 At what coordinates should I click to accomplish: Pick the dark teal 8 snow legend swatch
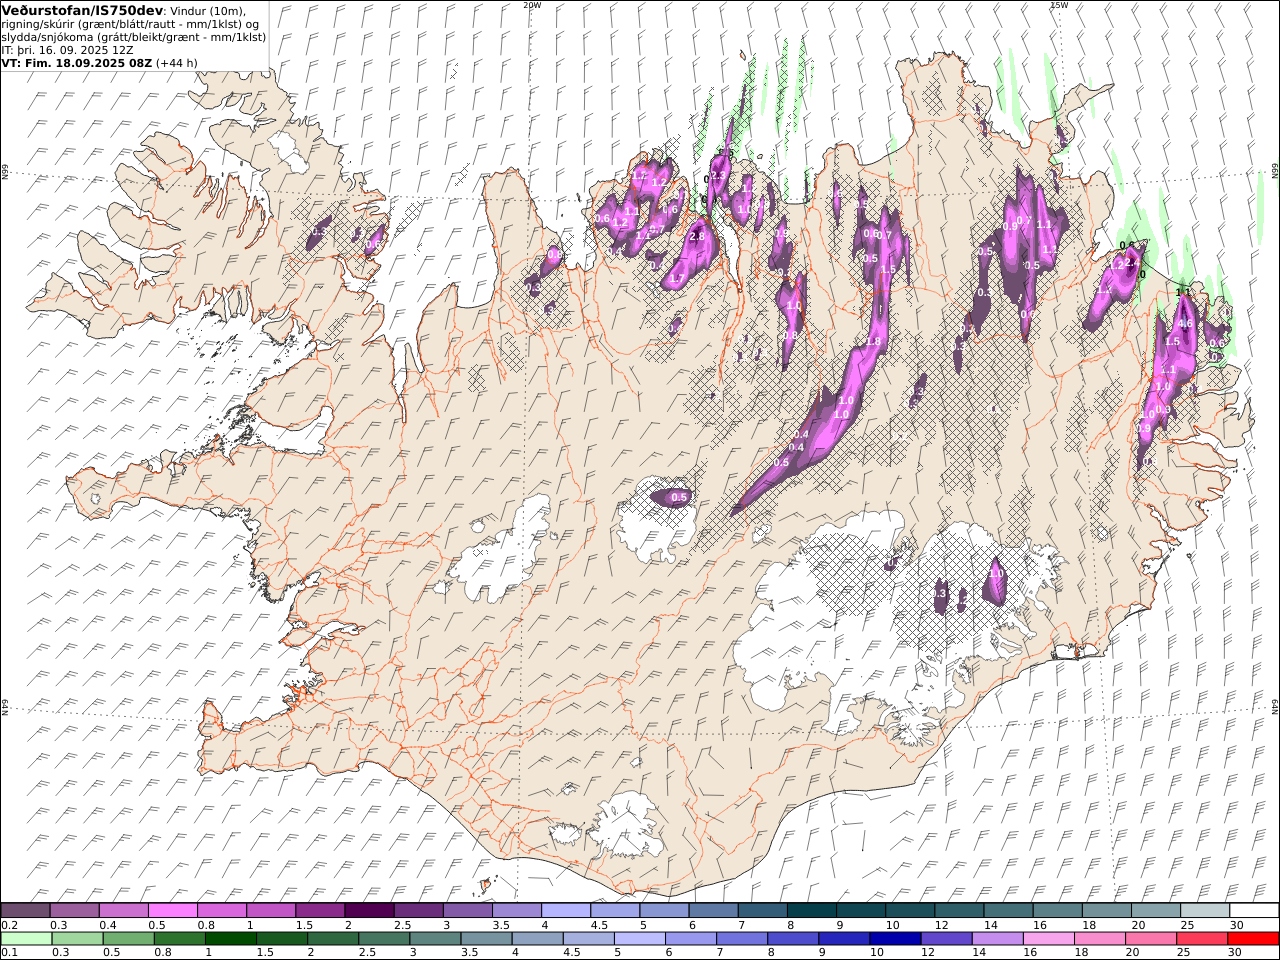click(812, 911)
